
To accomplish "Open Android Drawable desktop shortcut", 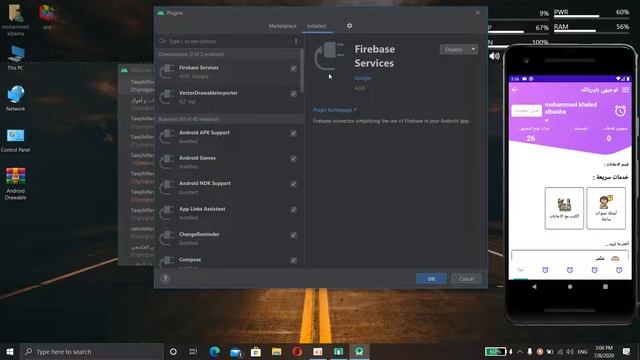I will pyautogui.click(x=16, y=184).
